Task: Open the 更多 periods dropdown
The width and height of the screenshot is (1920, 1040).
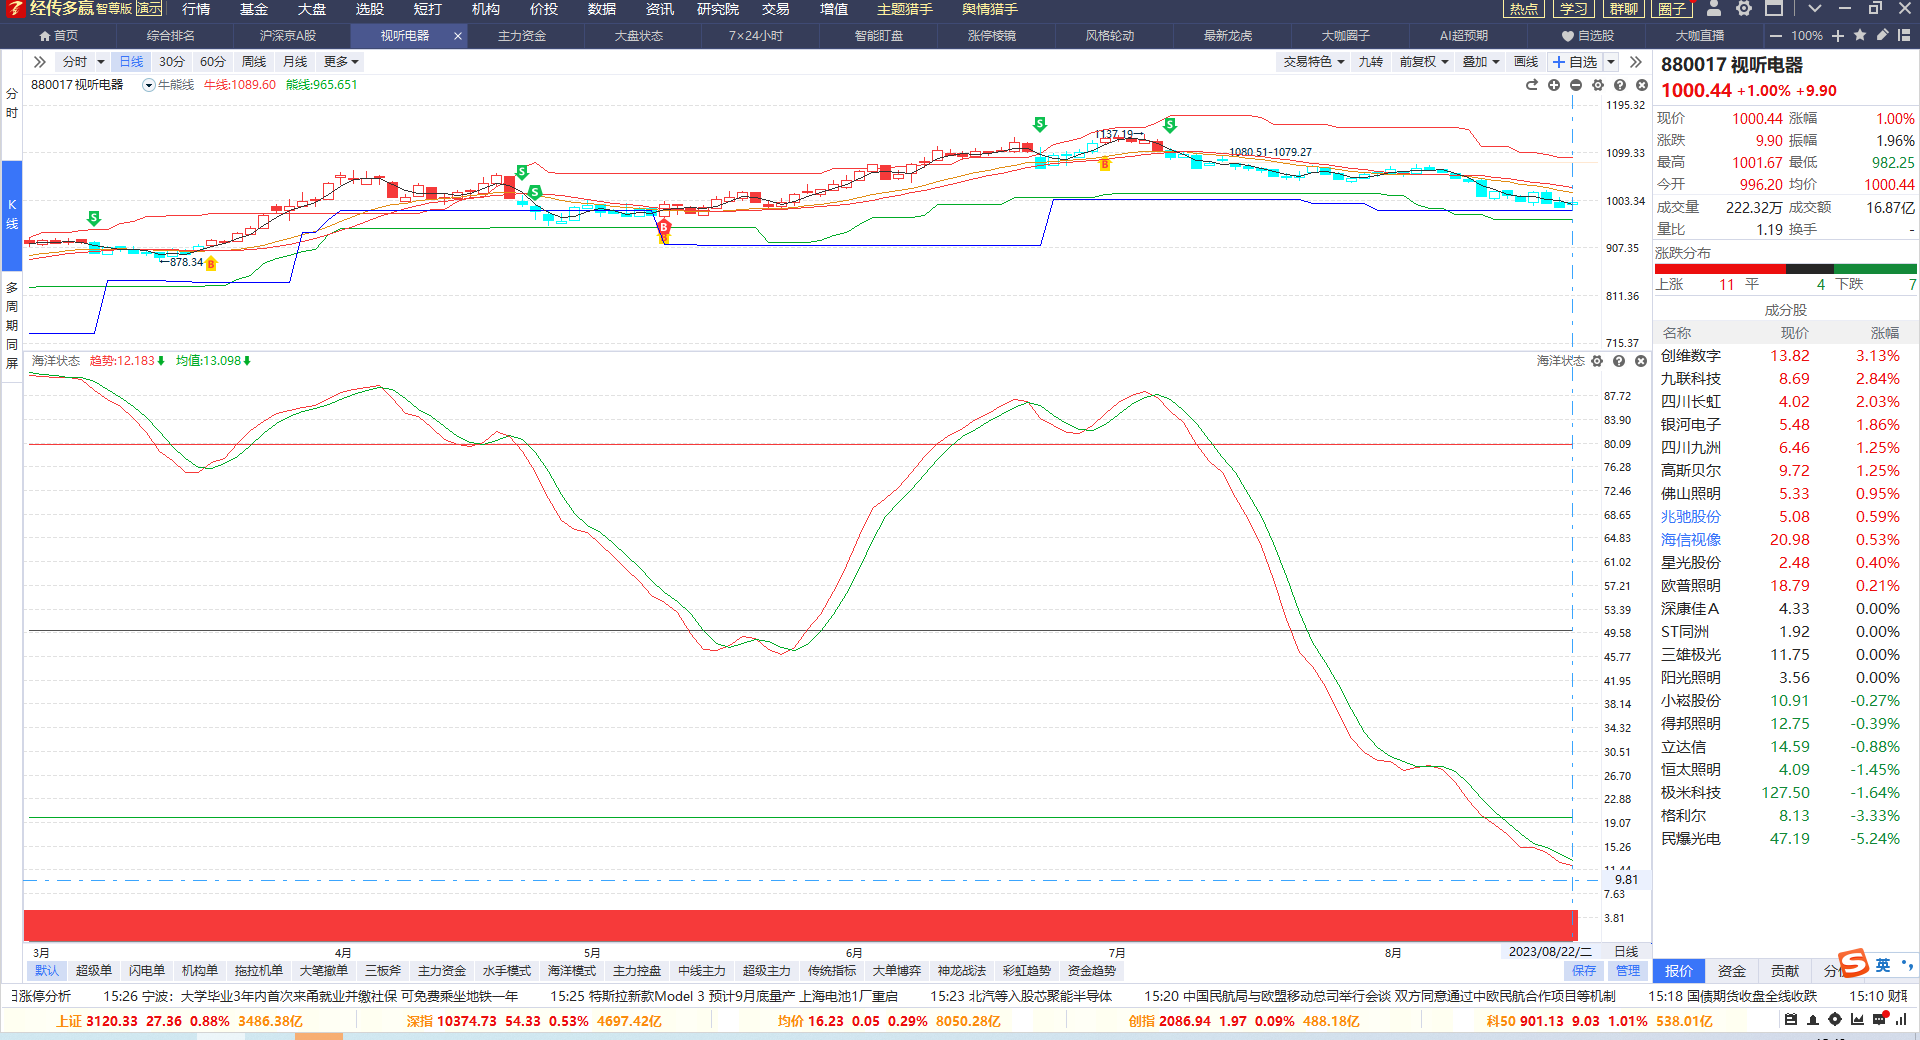Action: 341,62
